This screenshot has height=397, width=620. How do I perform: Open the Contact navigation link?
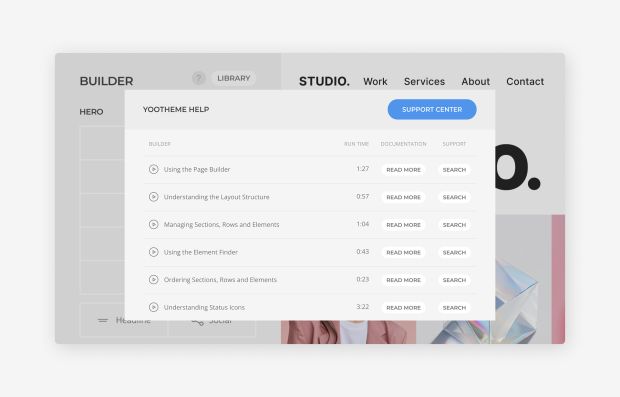(x=525, y=81)
